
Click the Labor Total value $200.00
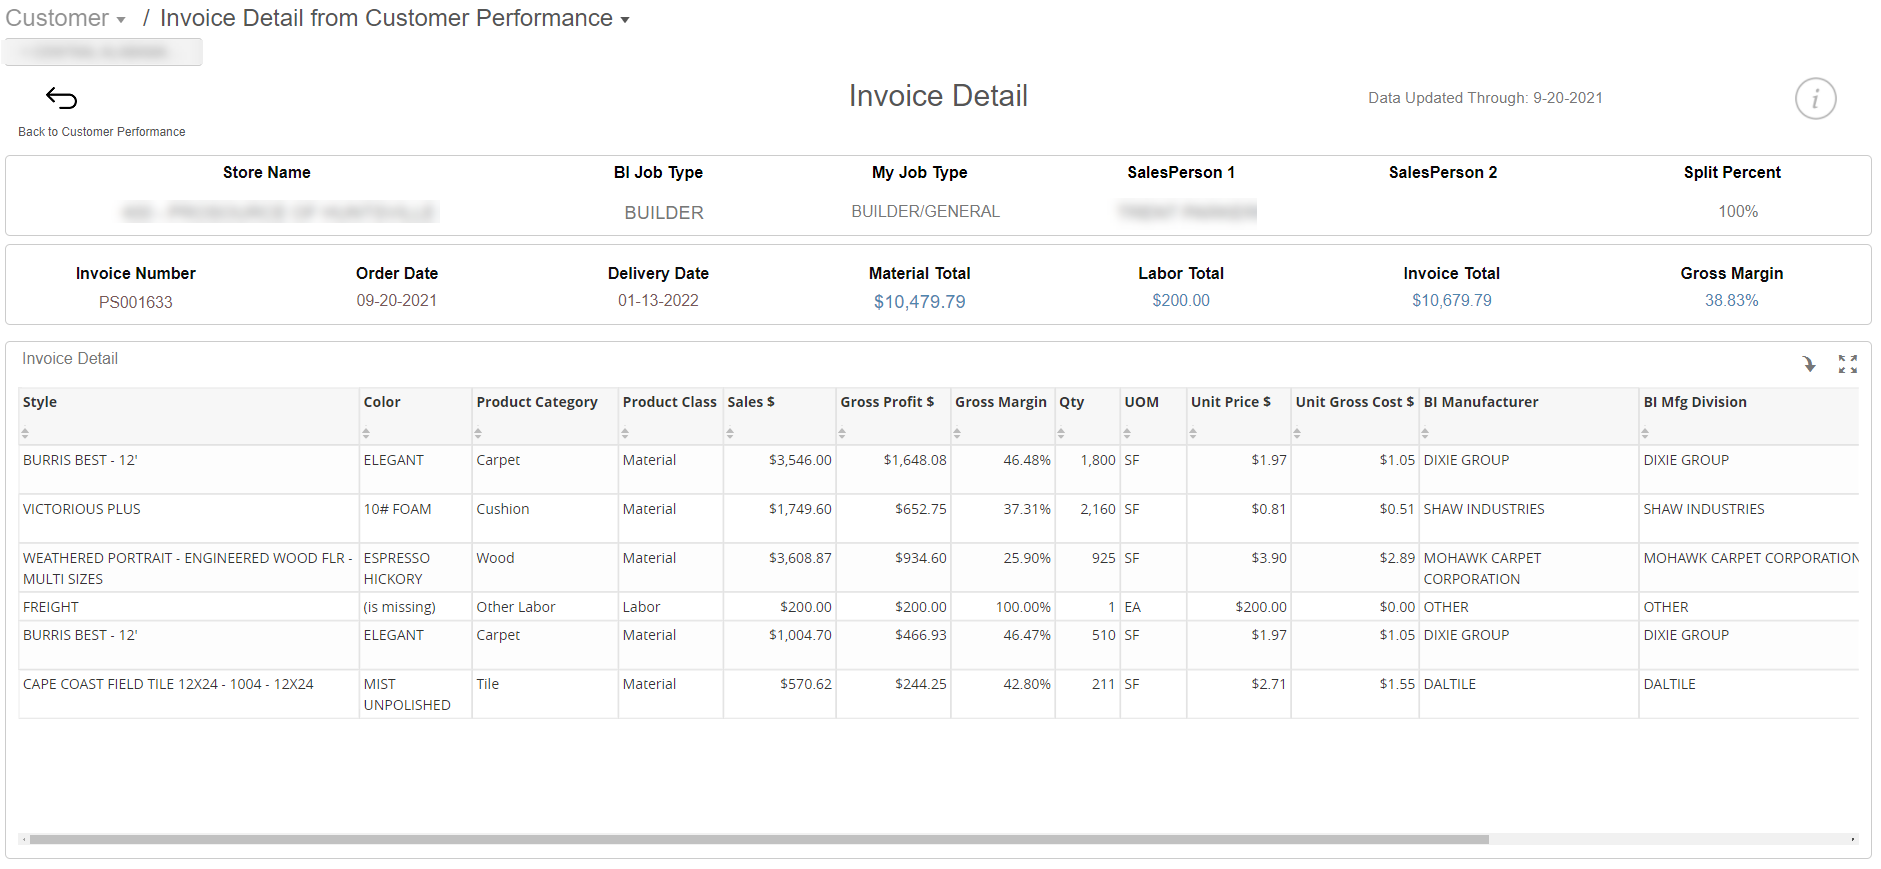1180,301
